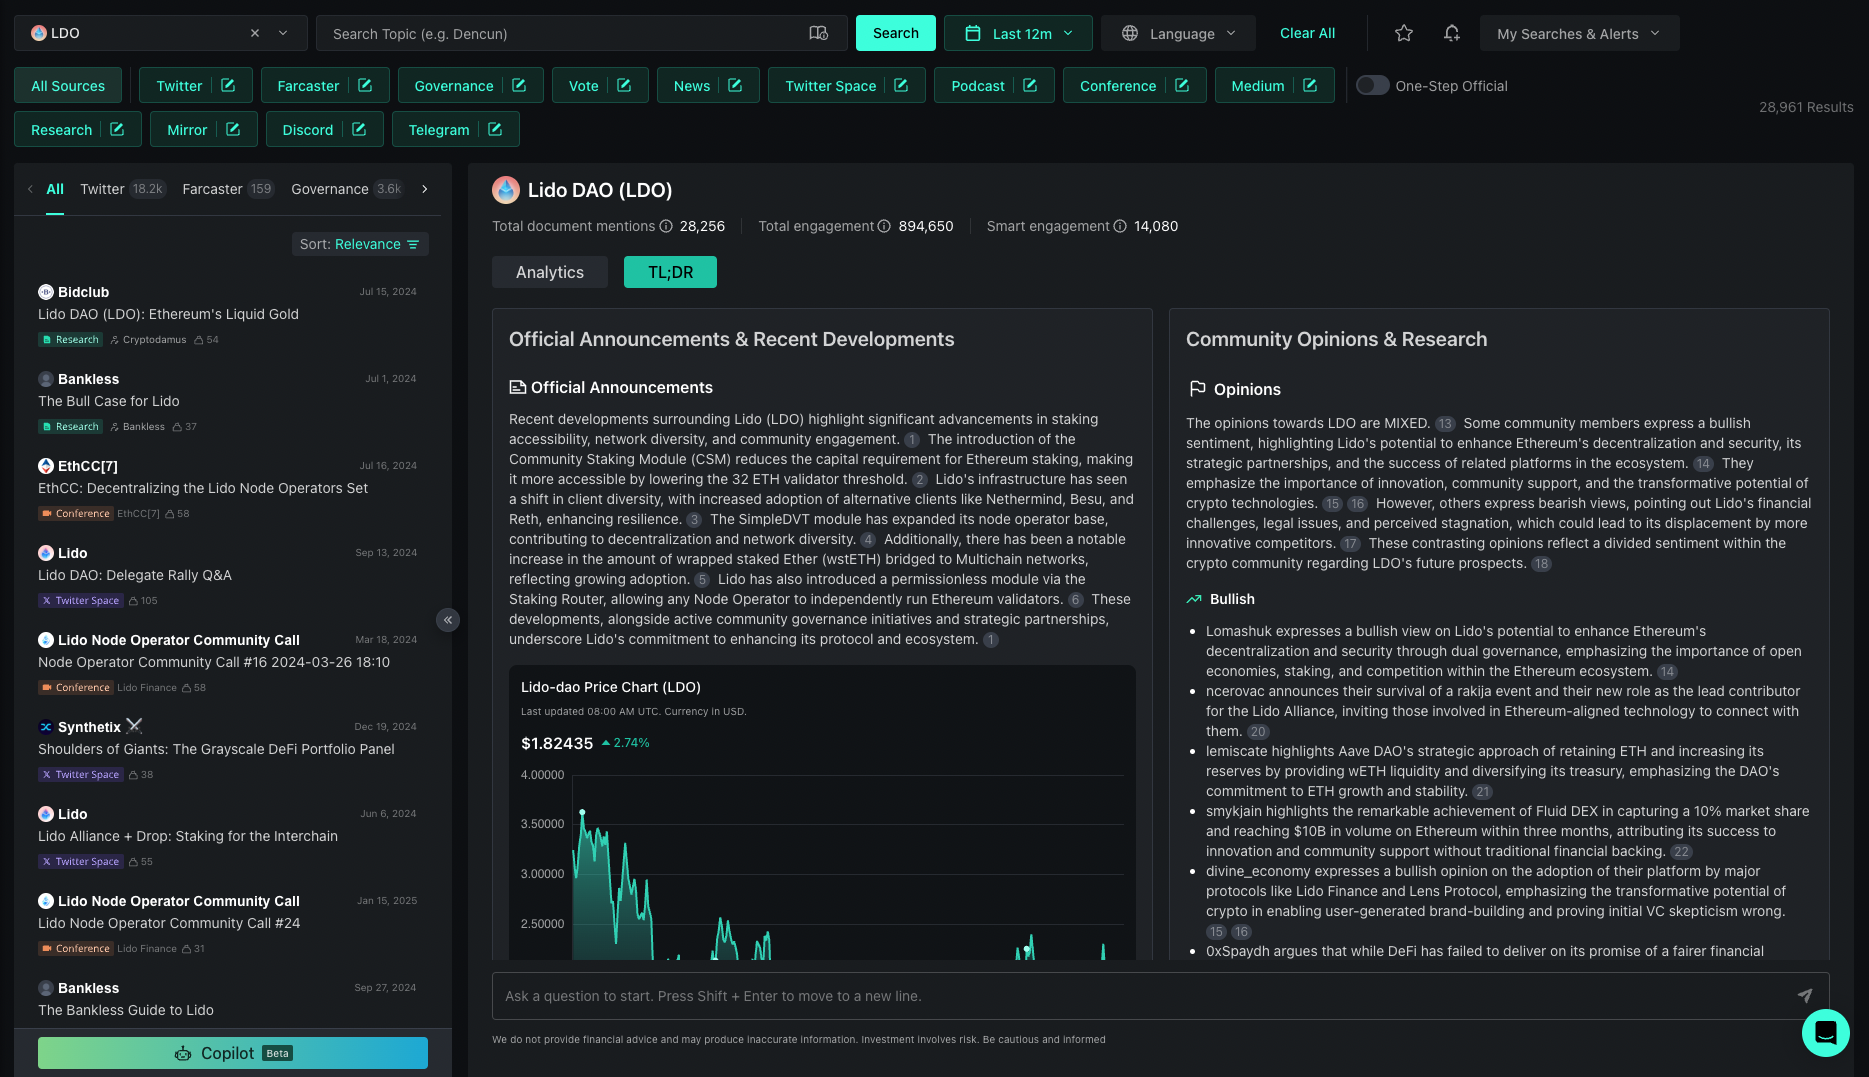Open the saved-search book icon inside search bar
Viewport: 1869px width, 1077px height.
[x=818, y=33]
